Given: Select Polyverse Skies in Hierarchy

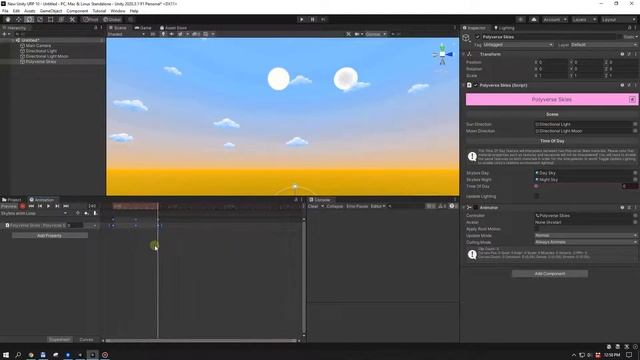Looking at the screenshot, I should (x=41, y=62).
